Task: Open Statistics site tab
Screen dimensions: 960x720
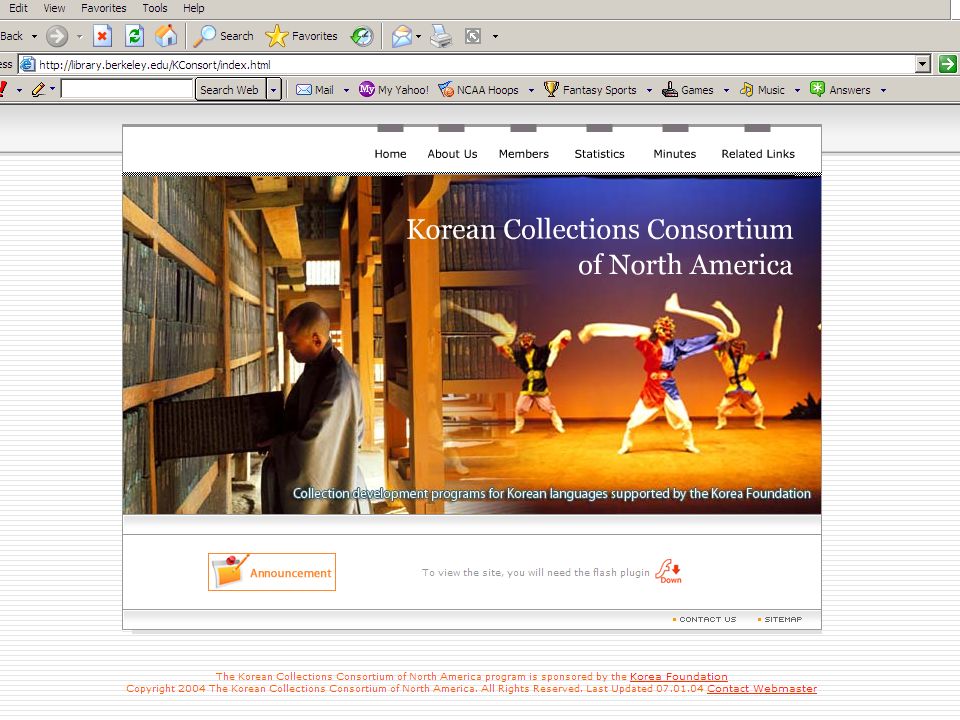Action: tap(599, 154)
